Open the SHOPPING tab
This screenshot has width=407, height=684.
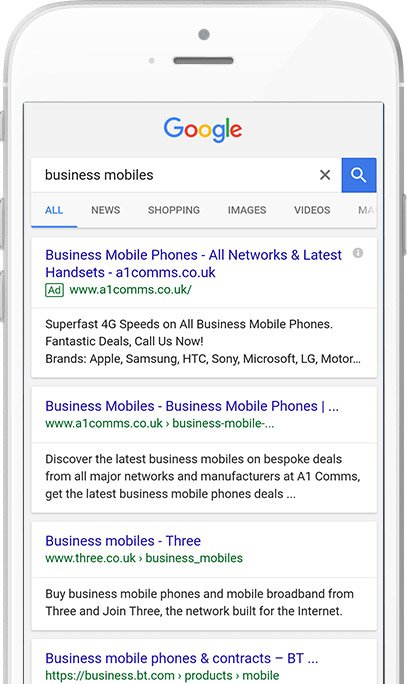(x=174, y=210)
